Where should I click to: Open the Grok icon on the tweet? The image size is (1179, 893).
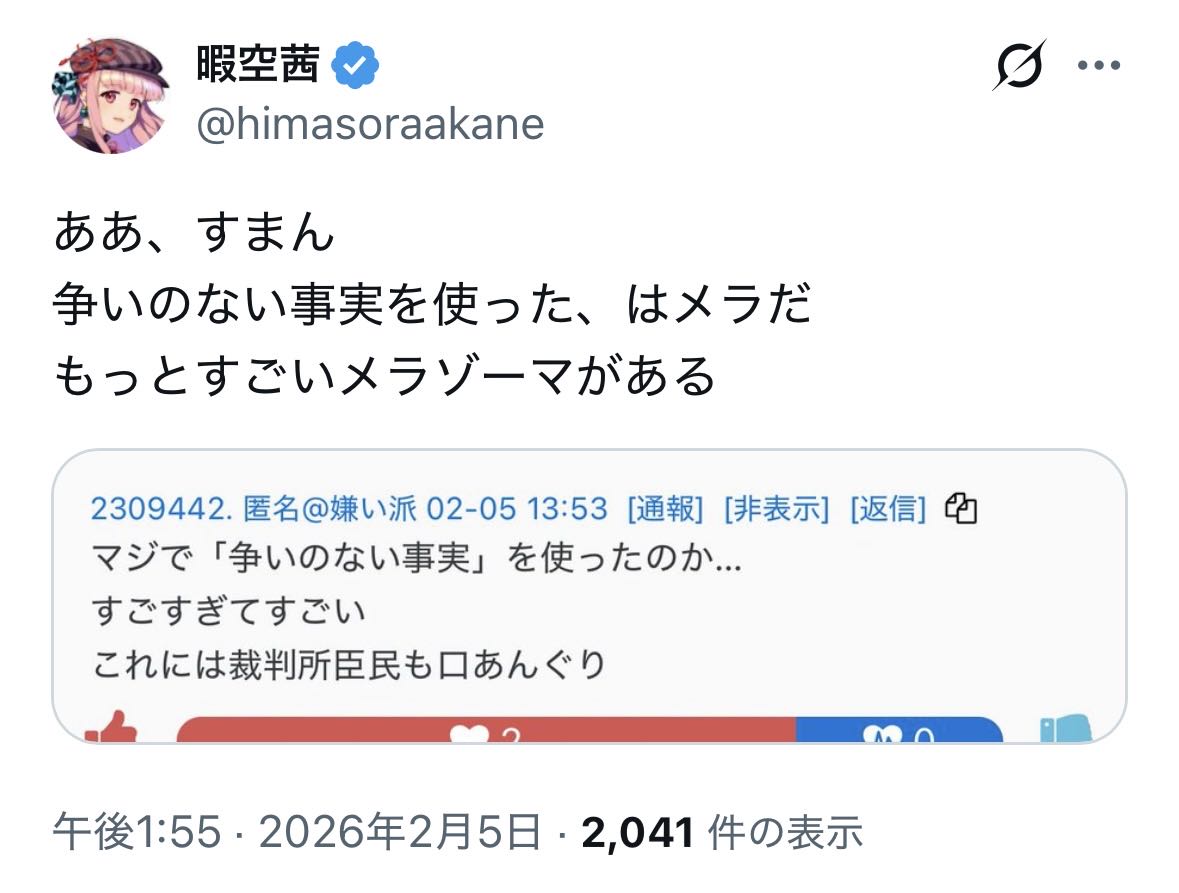pyautogui.click(x=1019, y=65)
